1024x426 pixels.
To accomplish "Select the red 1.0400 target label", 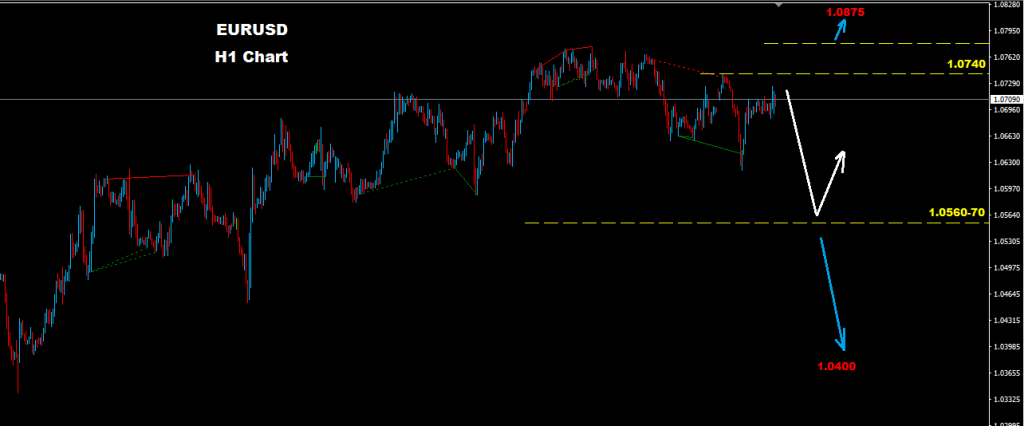I will click(x=836, y=367).
